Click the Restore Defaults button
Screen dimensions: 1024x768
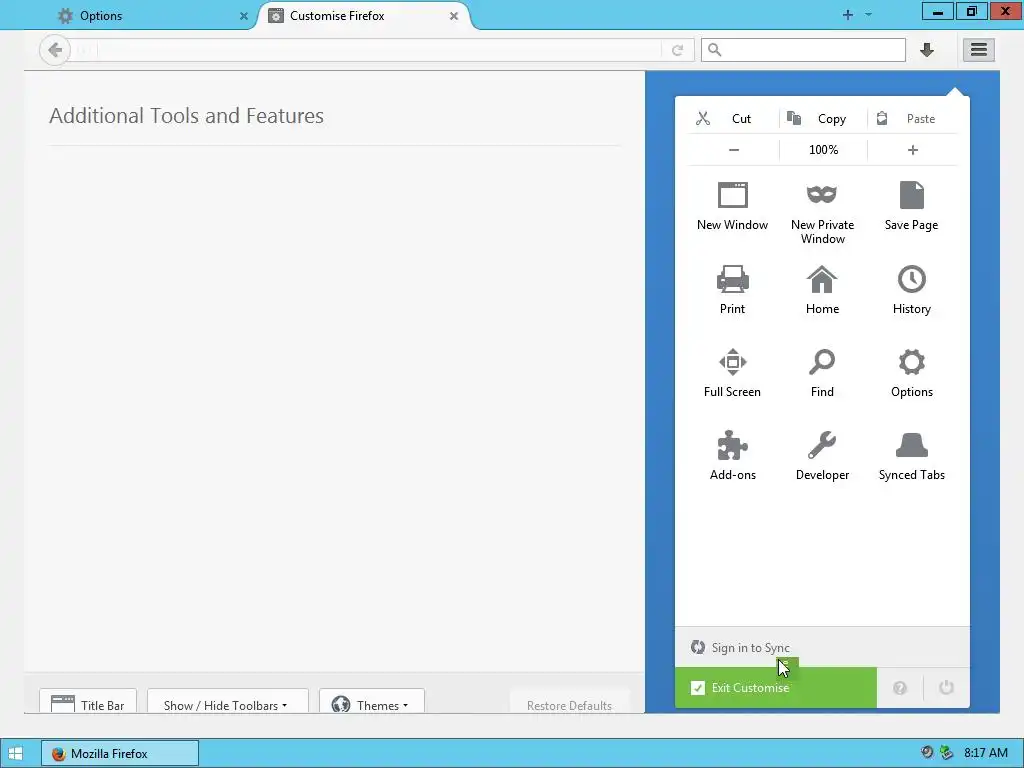569,703
